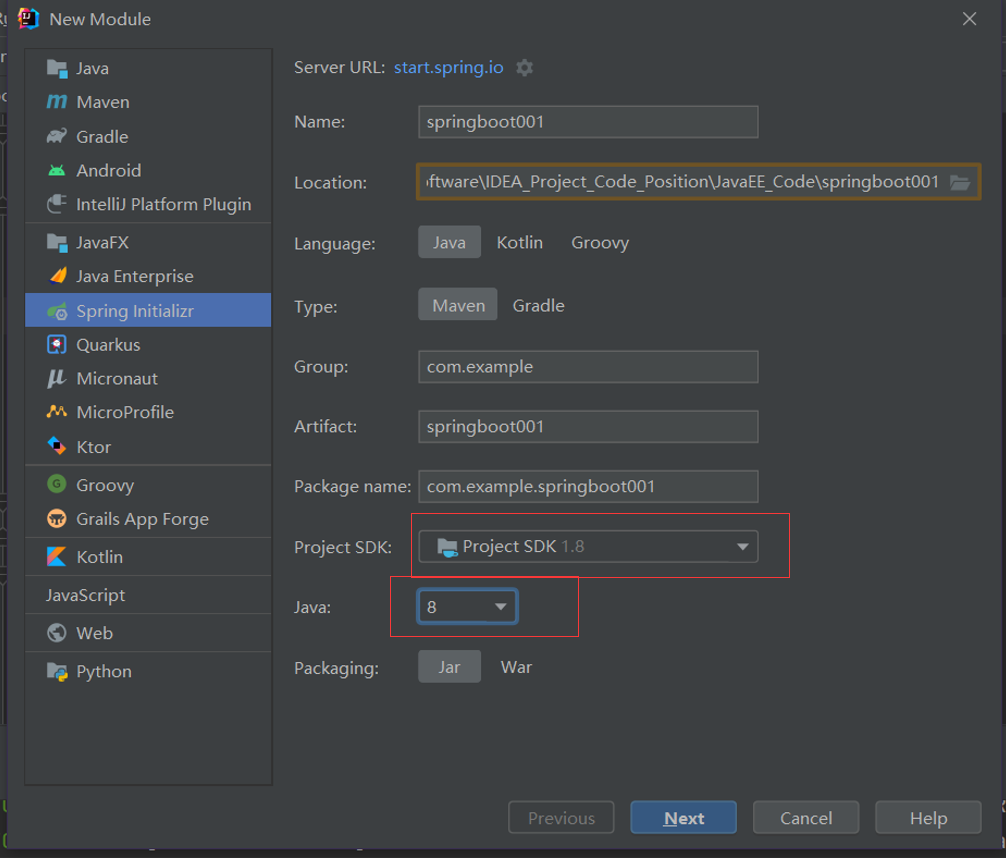
Task: Close the New Module dialog
Action: point(969,19)
